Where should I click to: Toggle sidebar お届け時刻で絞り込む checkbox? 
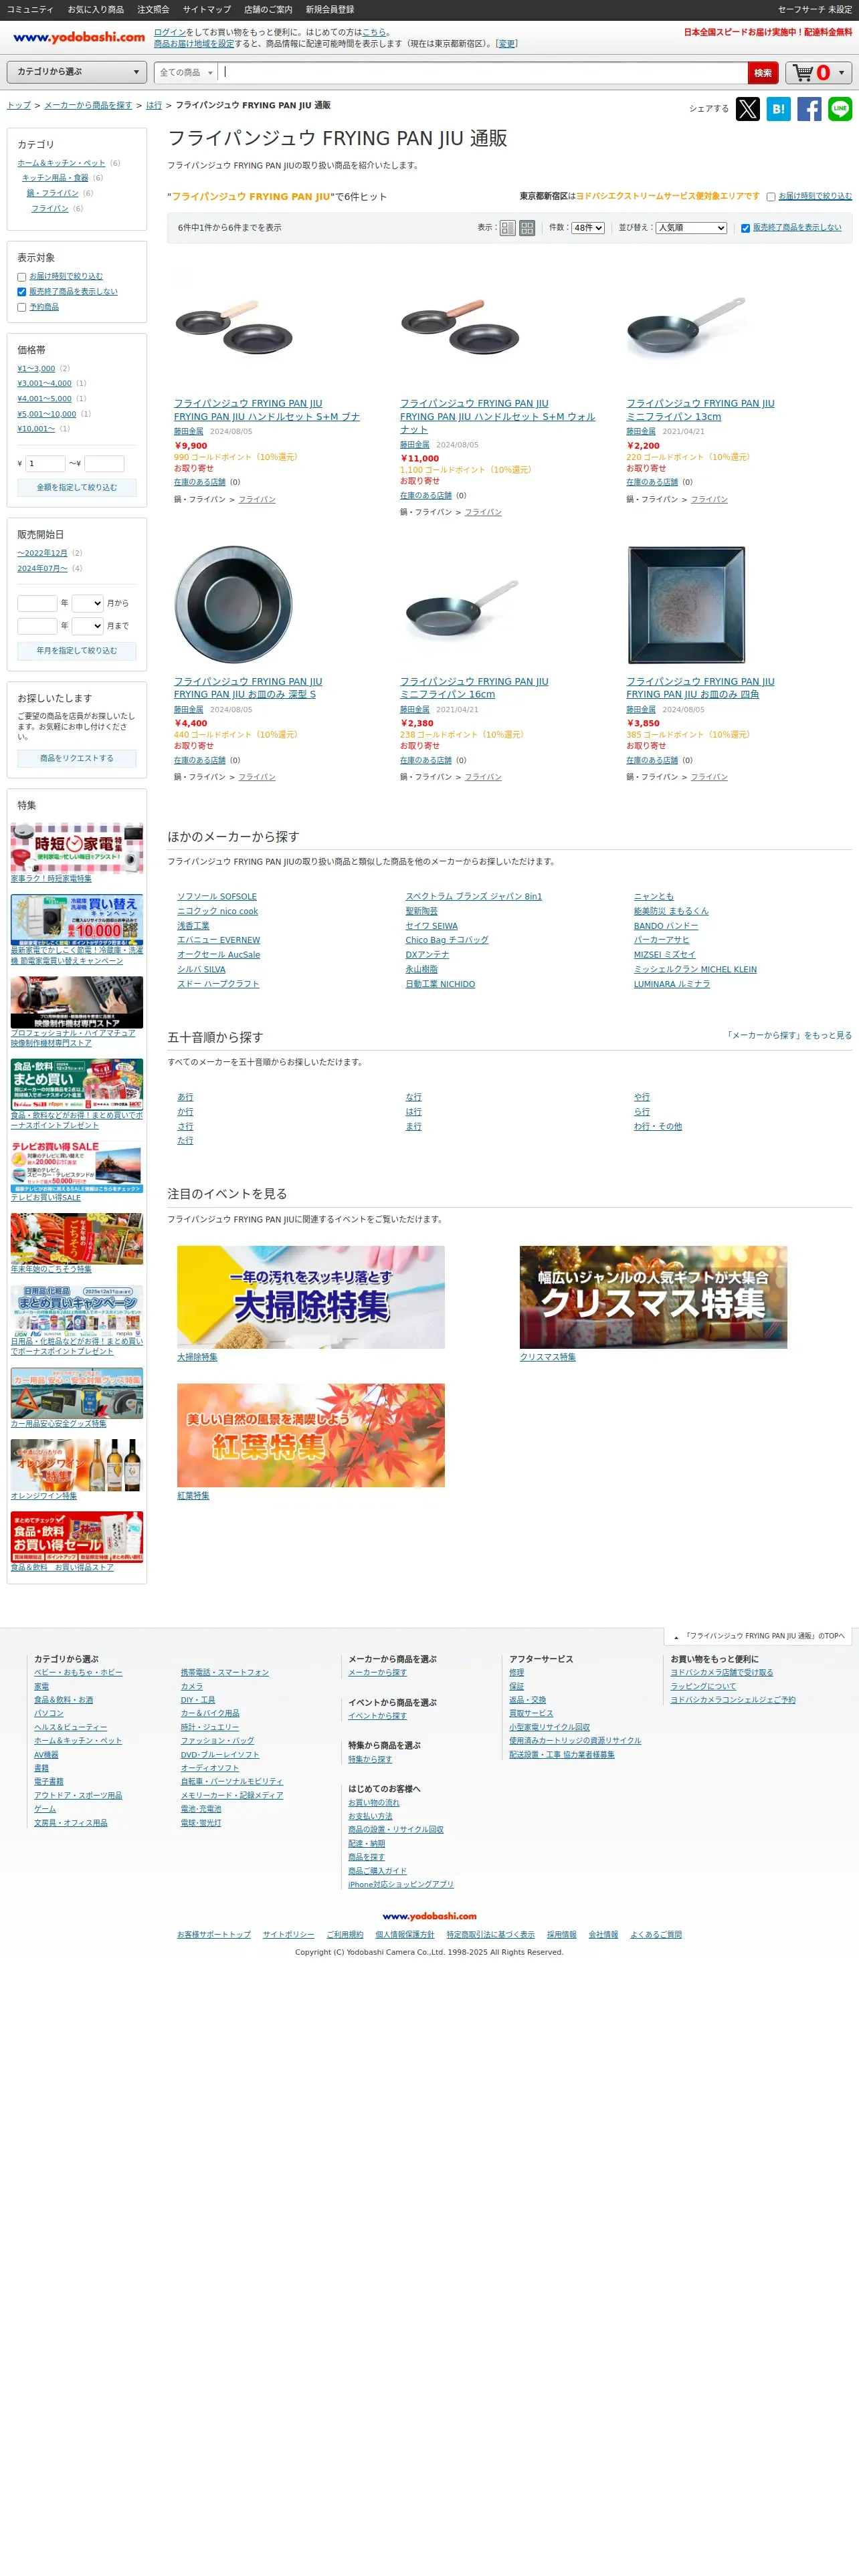(x=22, y=277)
